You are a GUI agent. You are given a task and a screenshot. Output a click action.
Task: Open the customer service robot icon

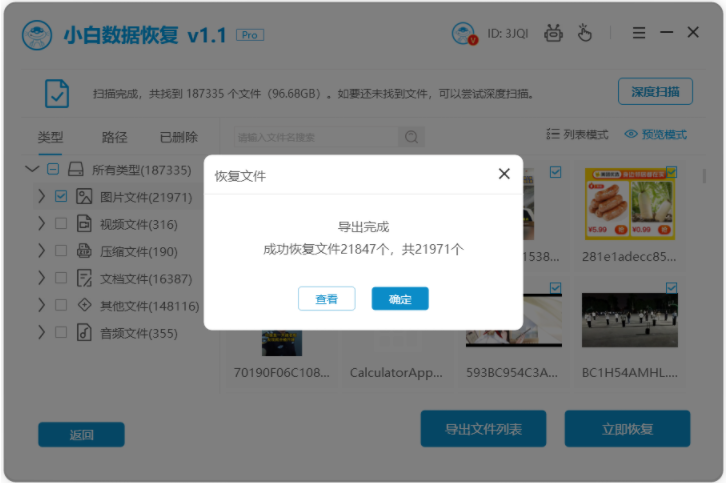point(553,33)
